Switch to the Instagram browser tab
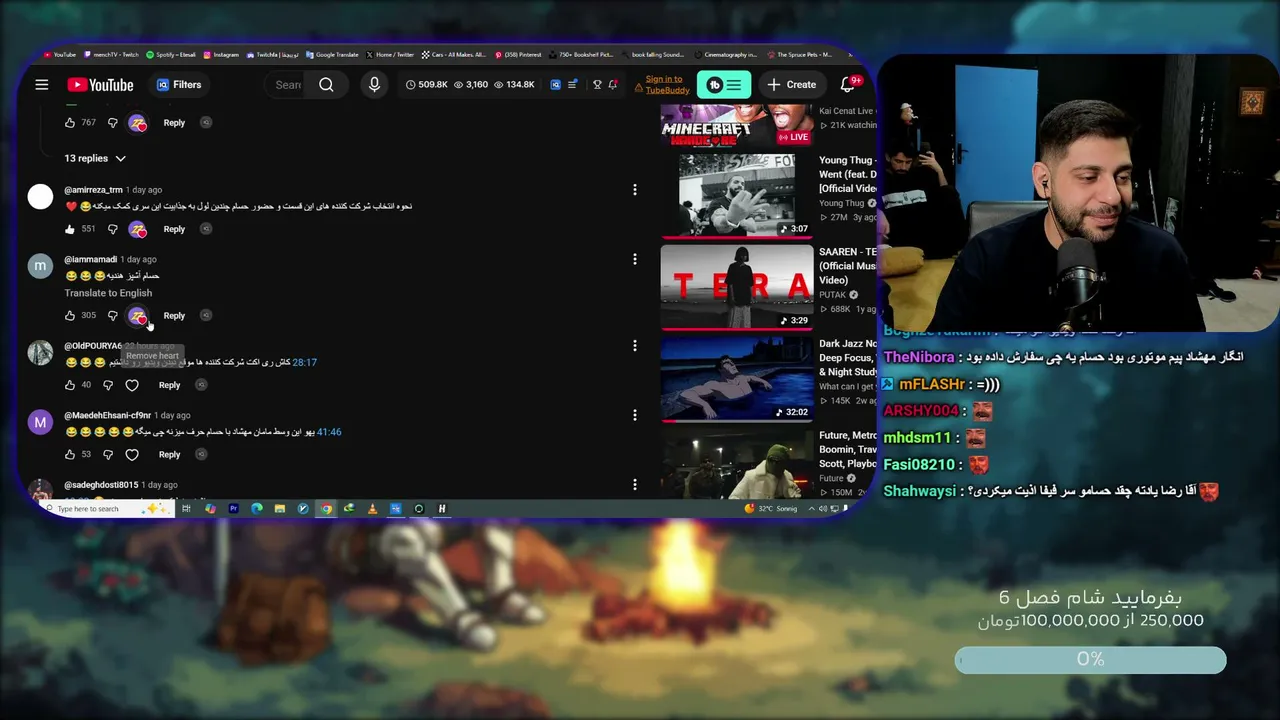The height and width of the screenshot is (720, 1280). [x=221, y=55]
